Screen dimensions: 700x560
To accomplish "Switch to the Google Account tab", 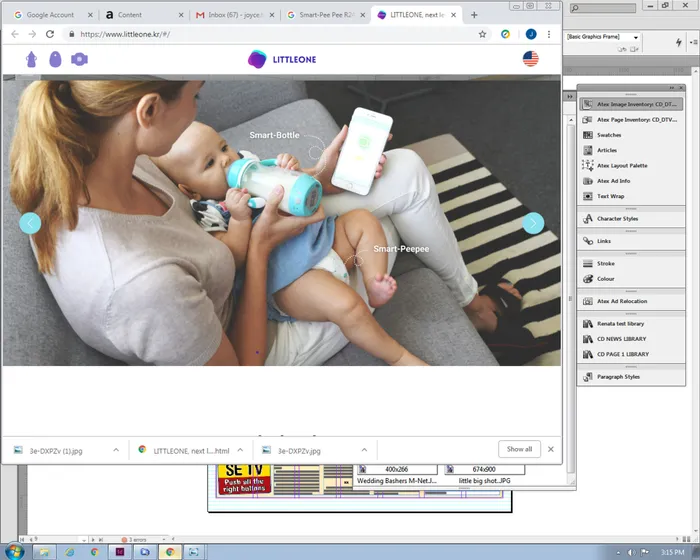I will tap(50, 15).
